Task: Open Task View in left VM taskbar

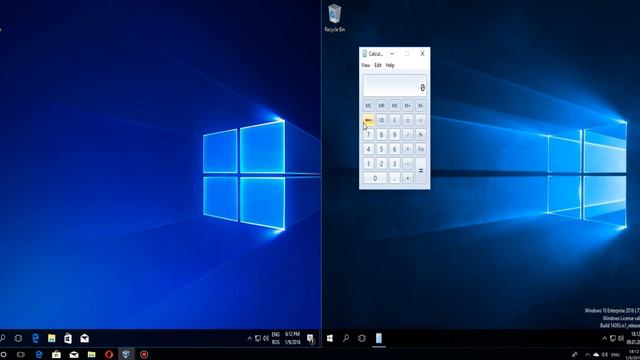Action: coord(18,338)
